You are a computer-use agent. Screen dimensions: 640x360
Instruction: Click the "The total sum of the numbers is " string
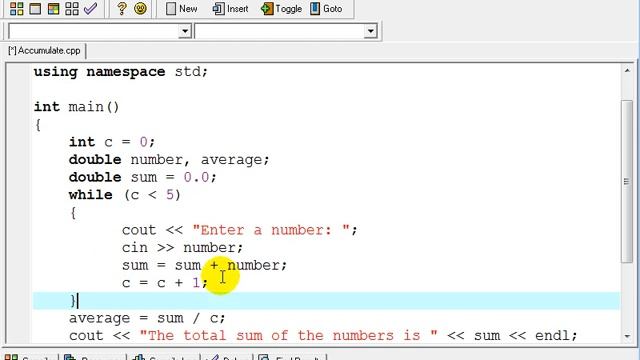point(289,336)
